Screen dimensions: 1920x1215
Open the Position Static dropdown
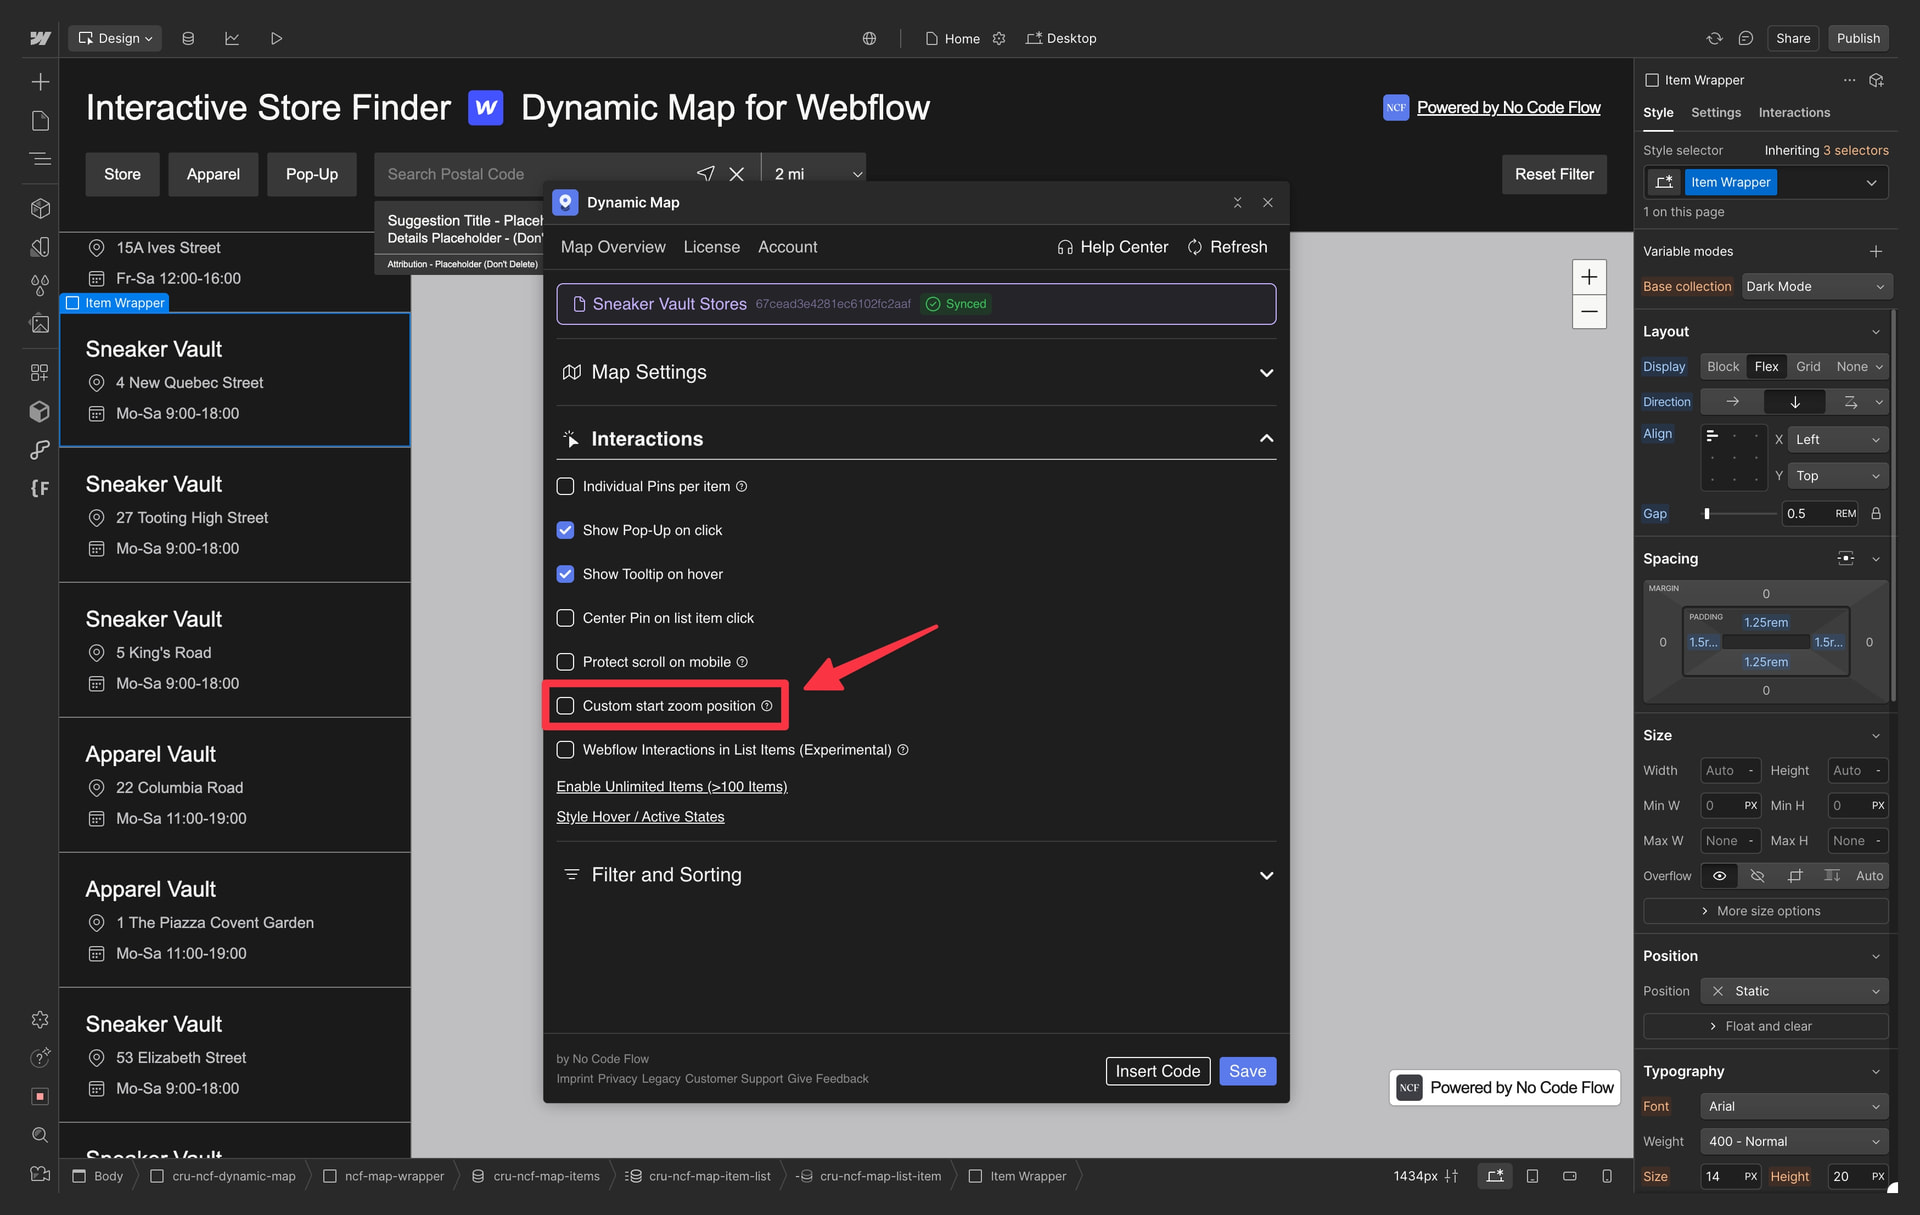tap(1794, 991)
